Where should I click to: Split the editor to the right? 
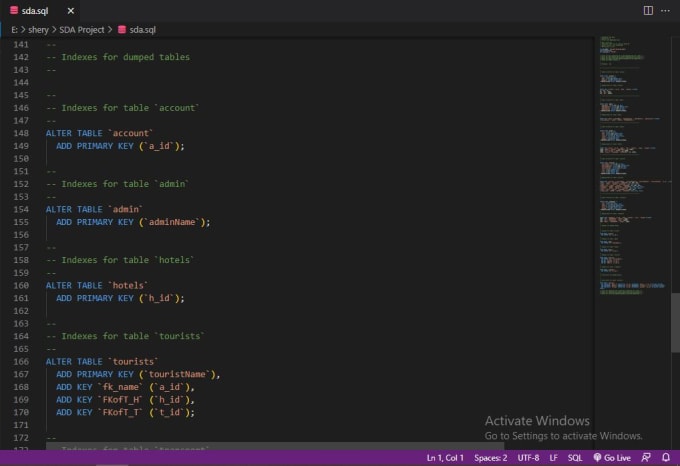click(648, 10)
